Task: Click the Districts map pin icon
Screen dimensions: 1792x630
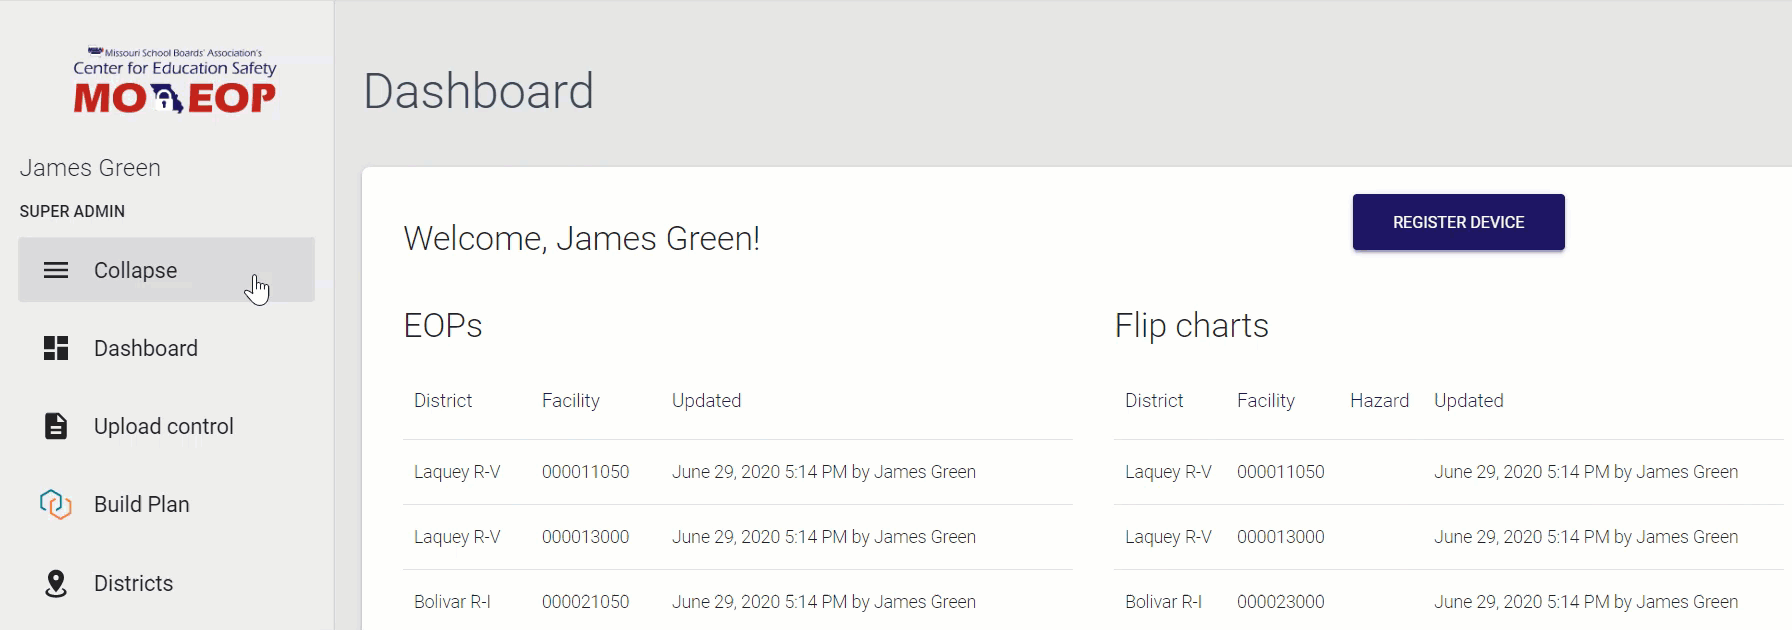Action: point(56,583)
